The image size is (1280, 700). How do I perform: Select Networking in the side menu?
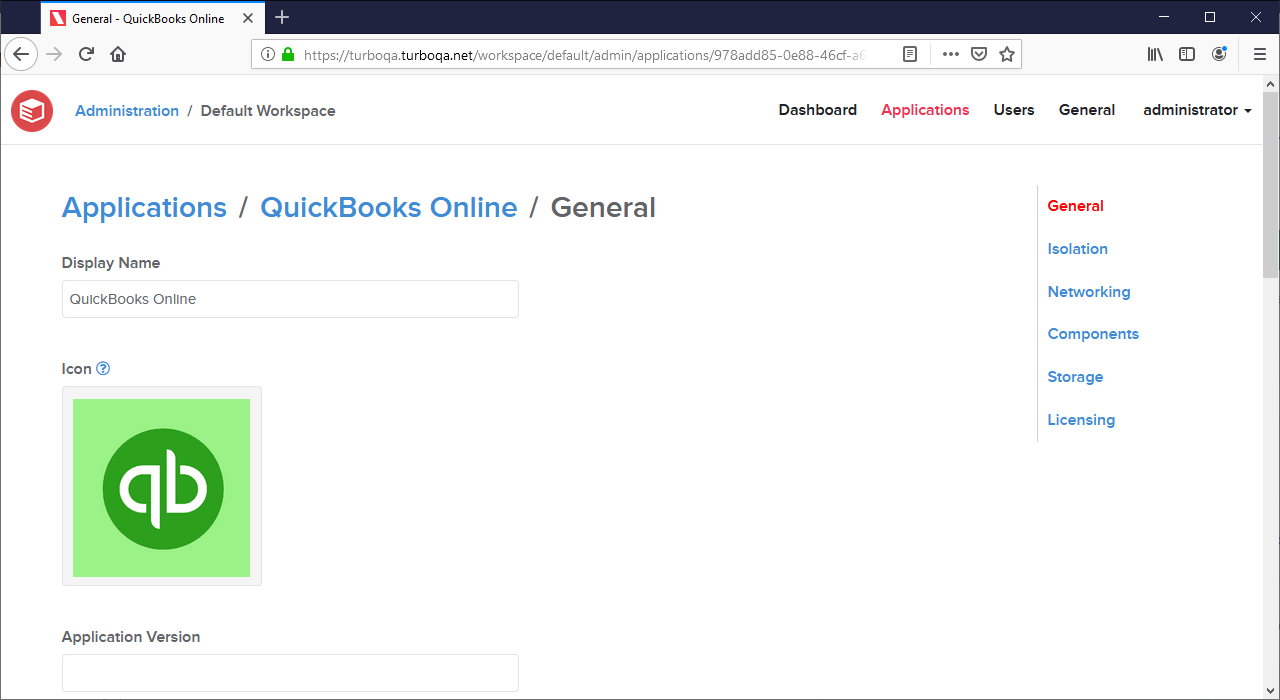1089,292
